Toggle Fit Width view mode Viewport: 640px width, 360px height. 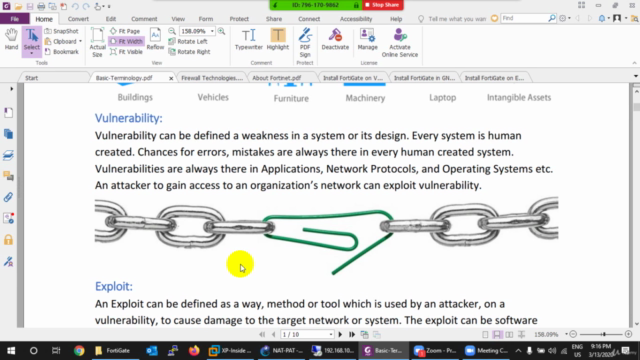[126, 41]
